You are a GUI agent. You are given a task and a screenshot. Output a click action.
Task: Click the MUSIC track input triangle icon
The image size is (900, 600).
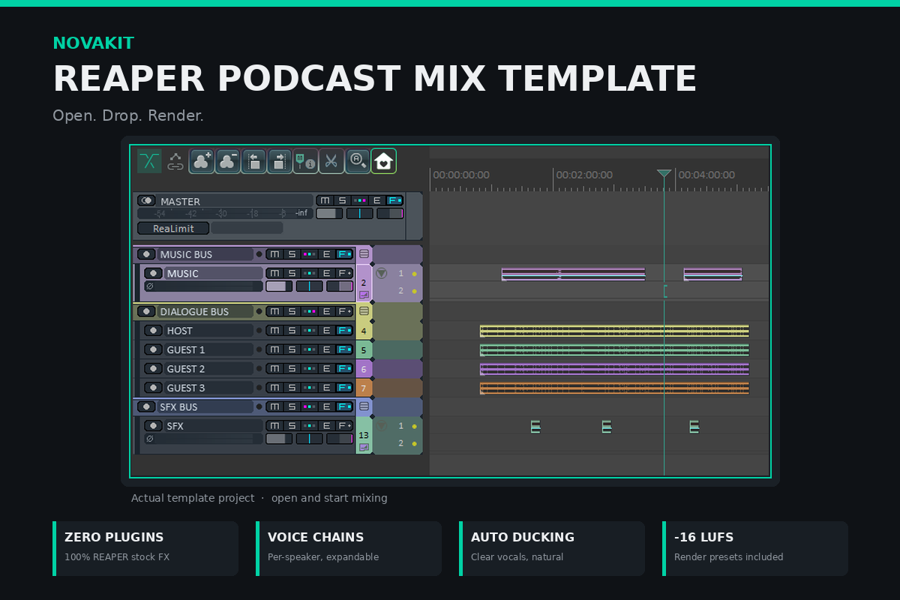point(381,273)
